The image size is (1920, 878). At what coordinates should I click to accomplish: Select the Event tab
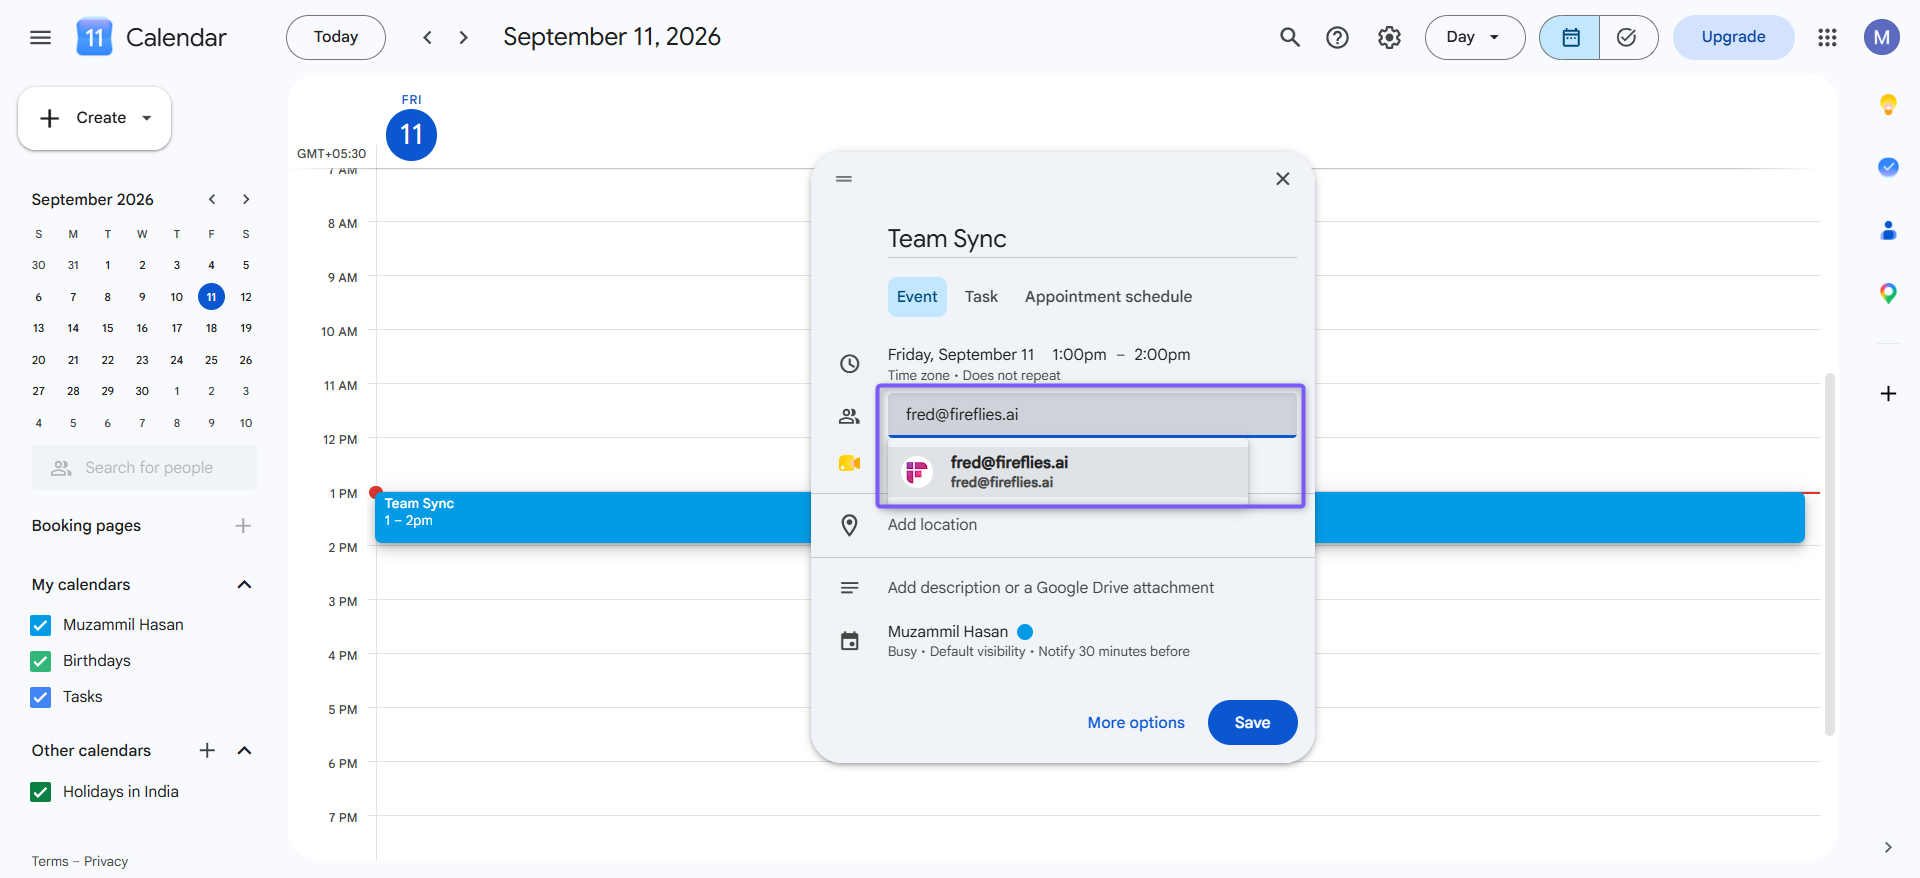[917, 297]
